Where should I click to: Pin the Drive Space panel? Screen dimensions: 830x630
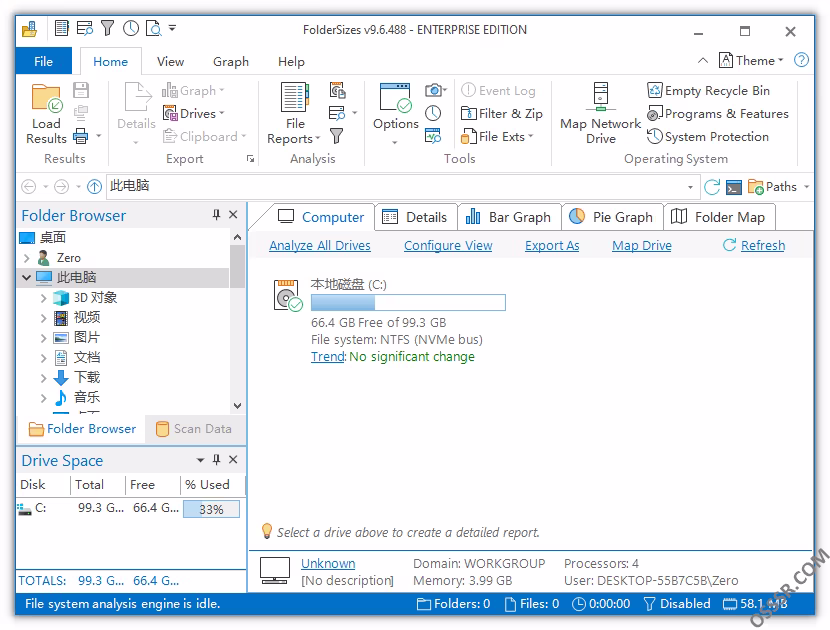click(216, 460)
